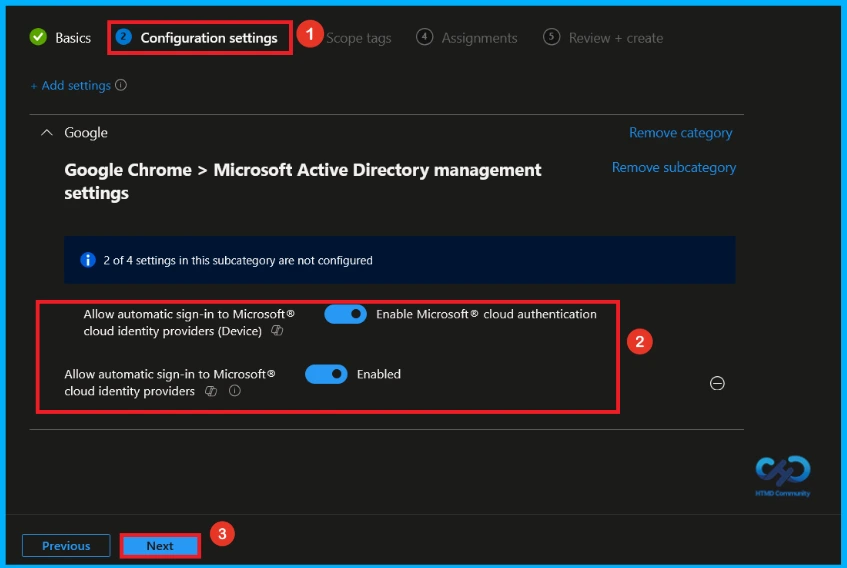
Task: Click Remove subcategory link
Action: pyautogui.click(x=674, y=167)
